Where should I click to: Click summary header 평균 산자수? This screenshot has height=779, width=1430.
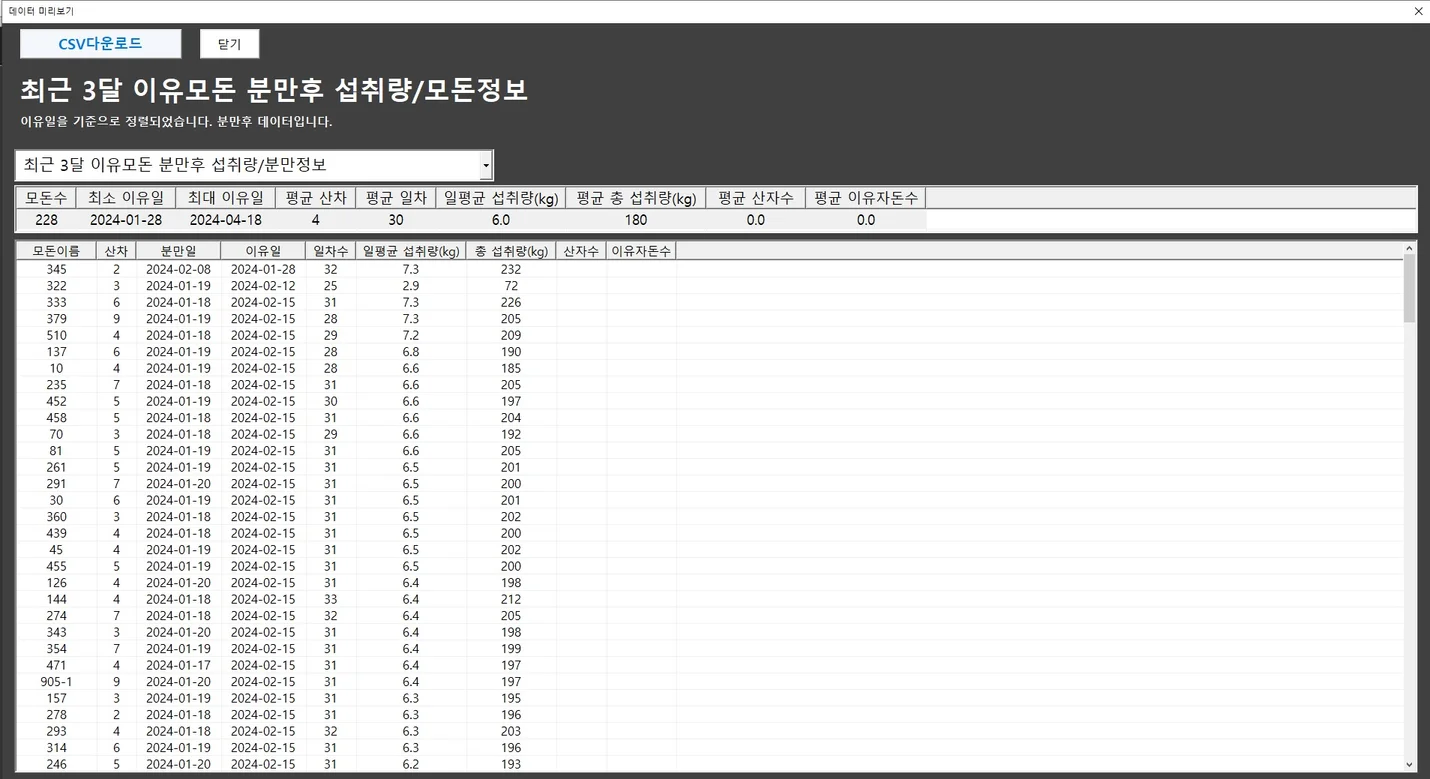756,198
